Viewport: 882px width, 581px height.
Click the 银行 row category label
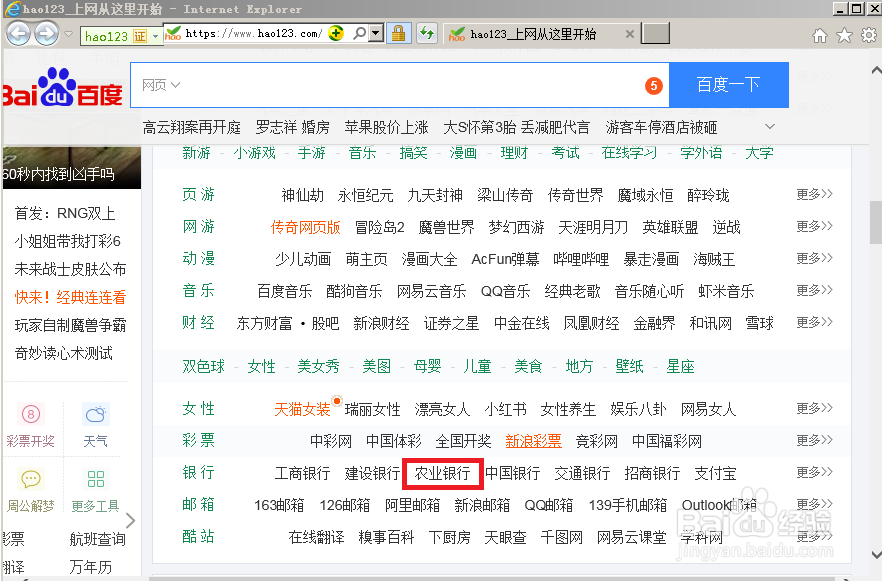pos(199,472)
